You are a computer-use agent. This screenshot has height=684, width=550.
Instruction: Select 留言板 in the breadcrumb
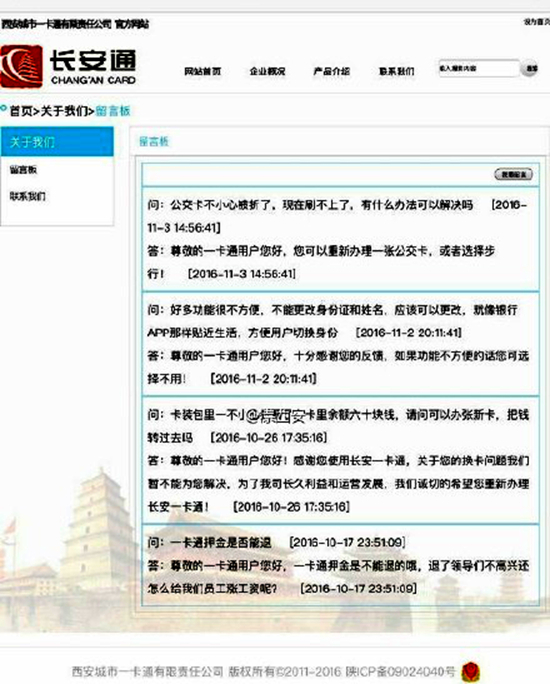click(113, 111)
